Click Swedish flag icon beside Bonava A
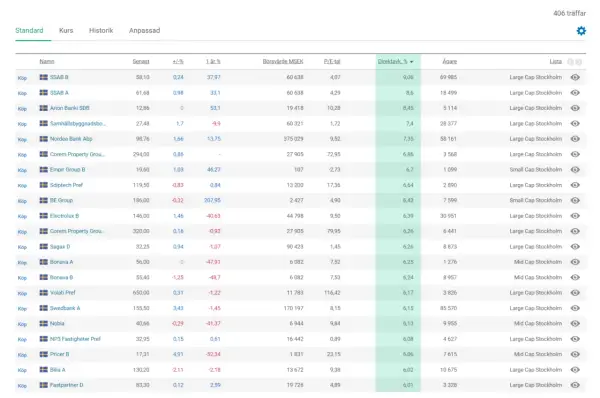Image resolution: width=600 pixels, height=398 pixels. 44,262
